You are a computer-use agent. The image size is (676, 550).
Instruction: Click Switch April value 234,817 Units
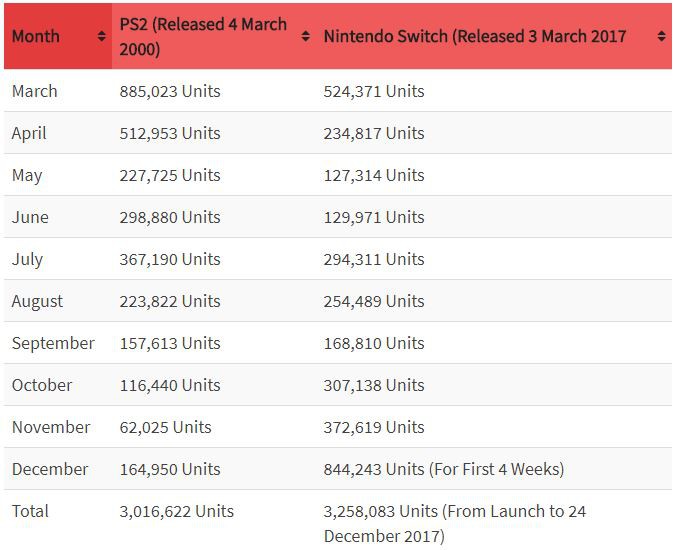tap(374, 133)
